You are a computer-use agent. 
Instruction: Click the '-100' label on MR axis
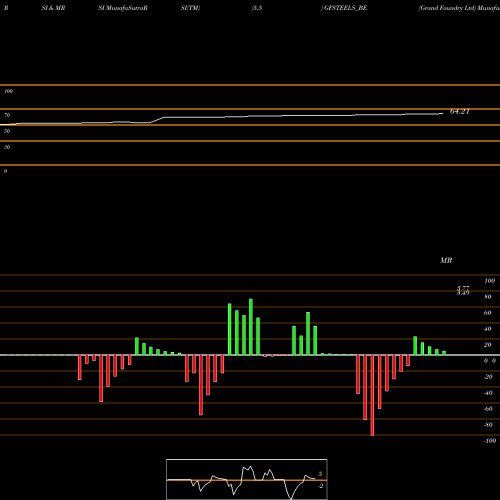(x=490, y=441)
